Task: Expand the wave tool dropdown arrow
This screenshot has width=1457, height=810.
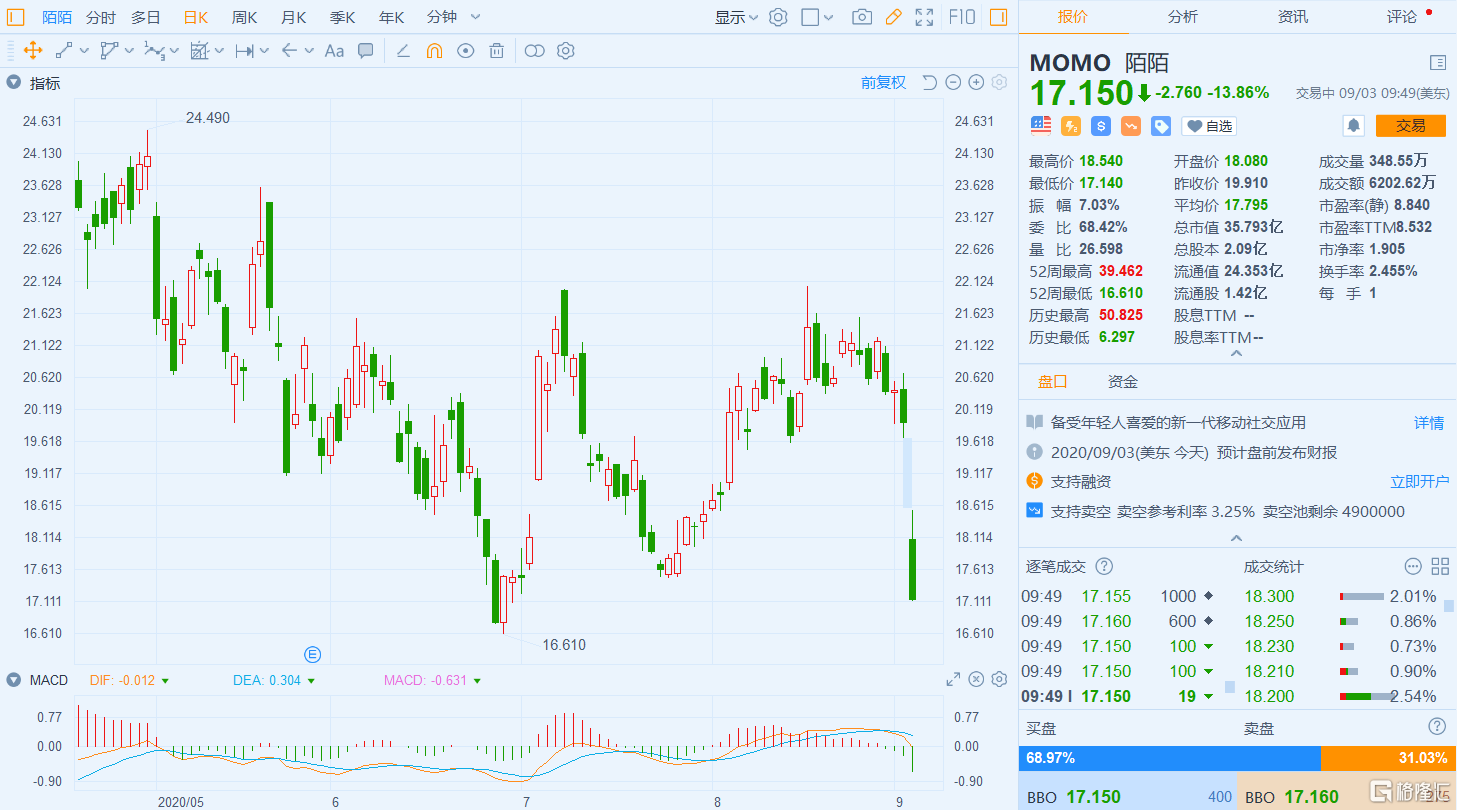Action: pos(174,50)
